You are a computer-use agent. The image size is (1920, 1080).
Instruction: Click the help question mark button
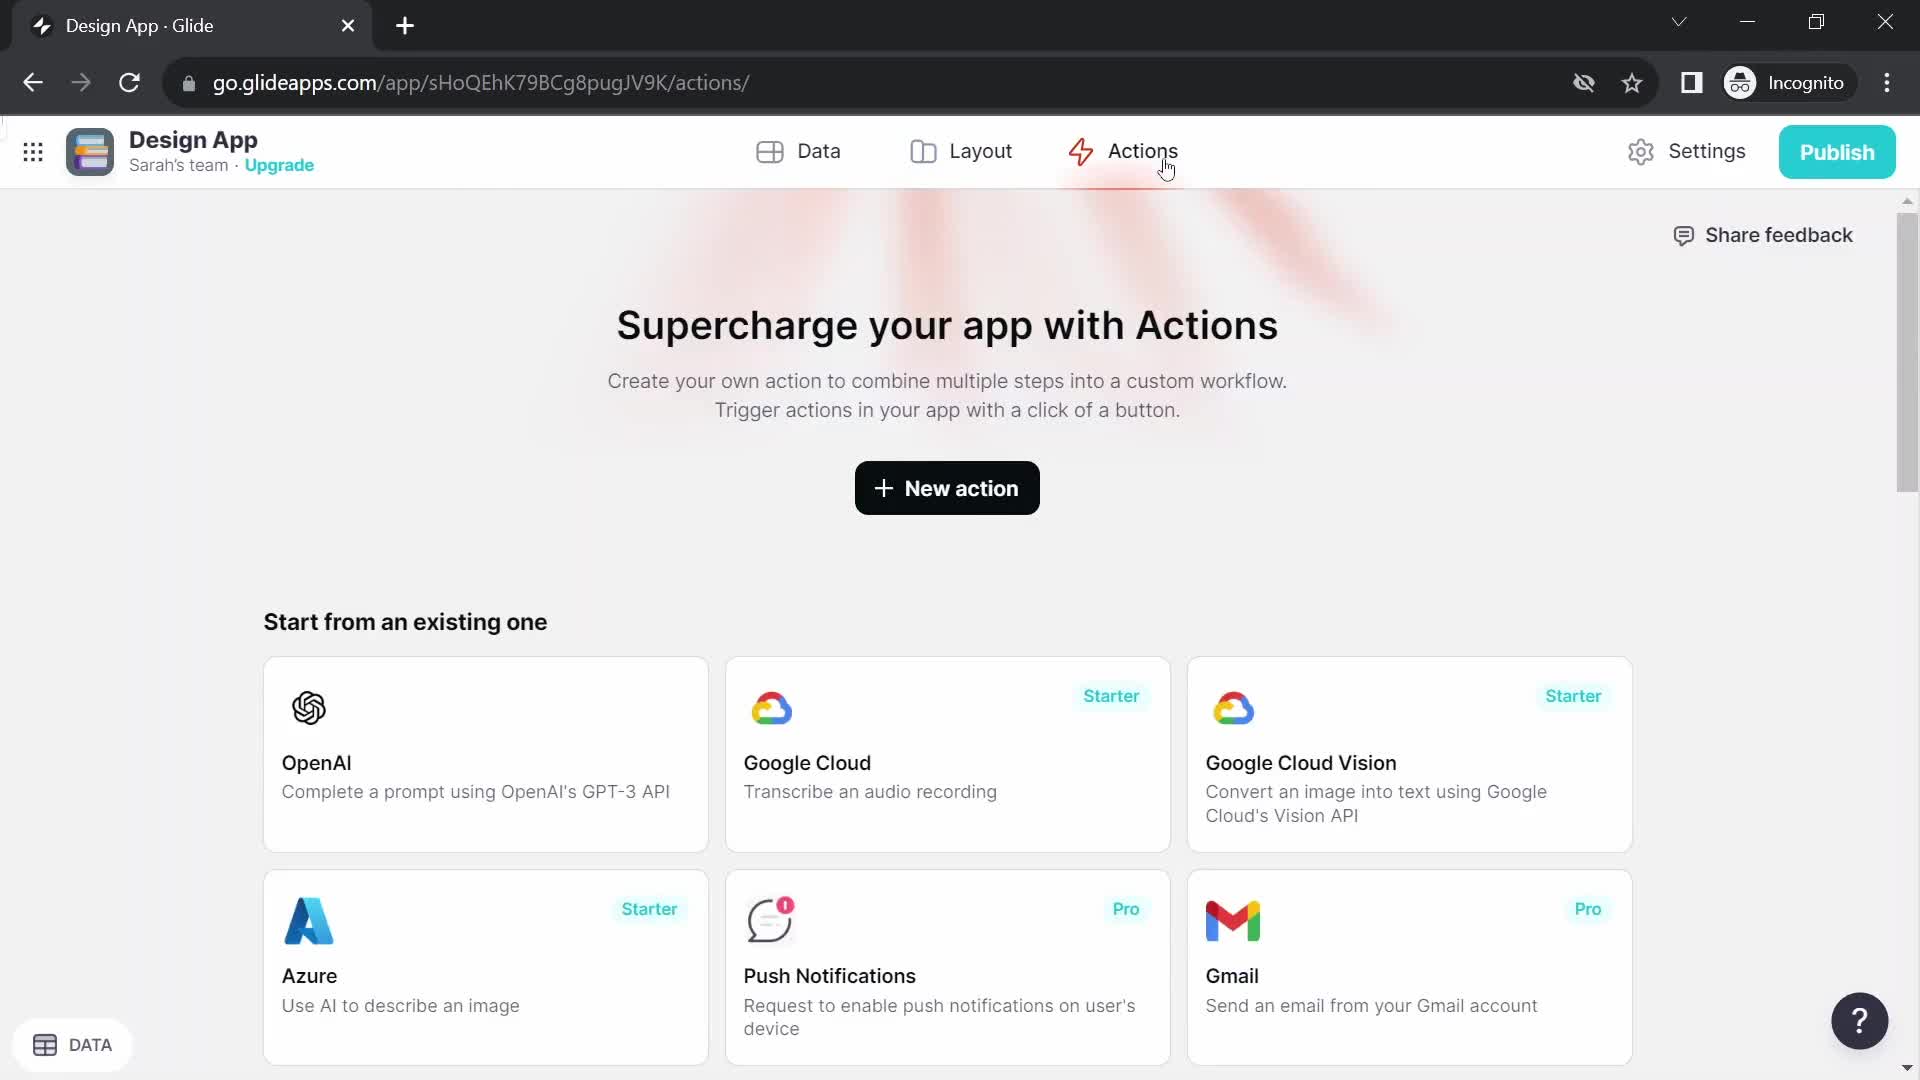point(1859,1021)
